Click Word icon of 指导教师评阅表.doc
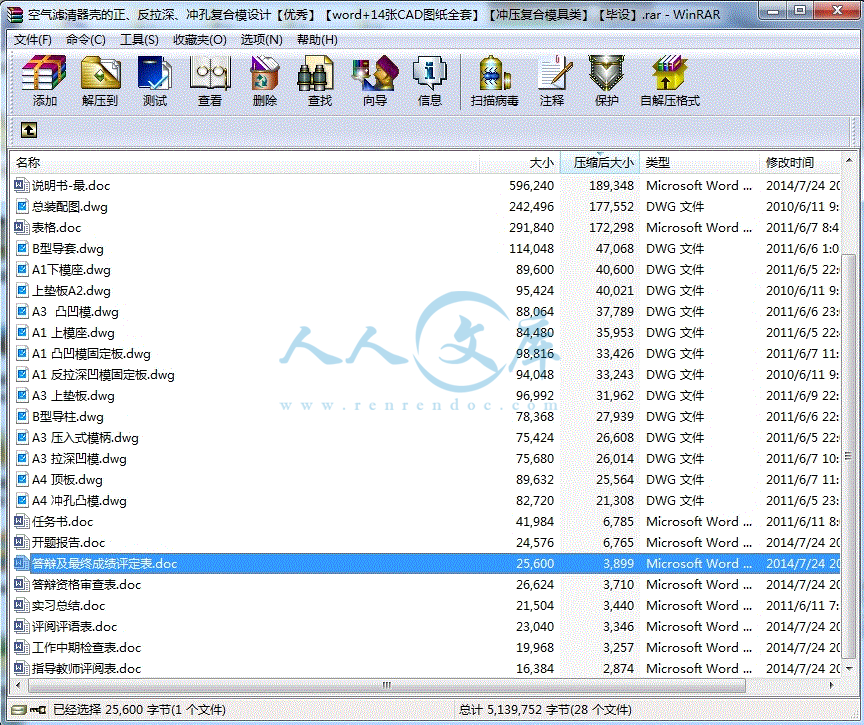864x725 pixels. tap(21, 668)
